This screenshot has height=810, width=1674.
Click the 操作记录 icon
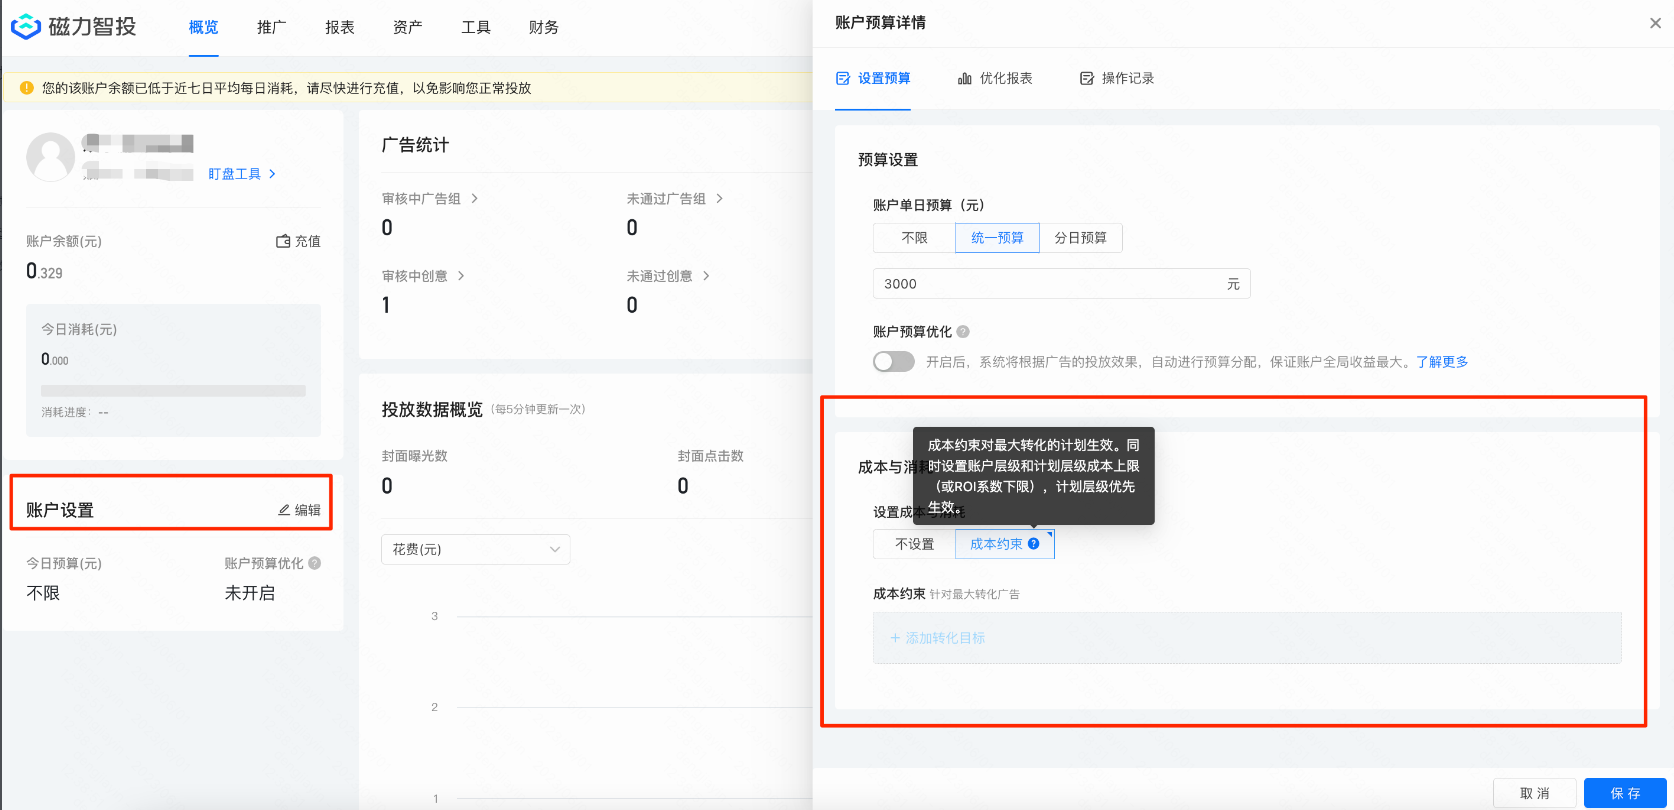1087,78
